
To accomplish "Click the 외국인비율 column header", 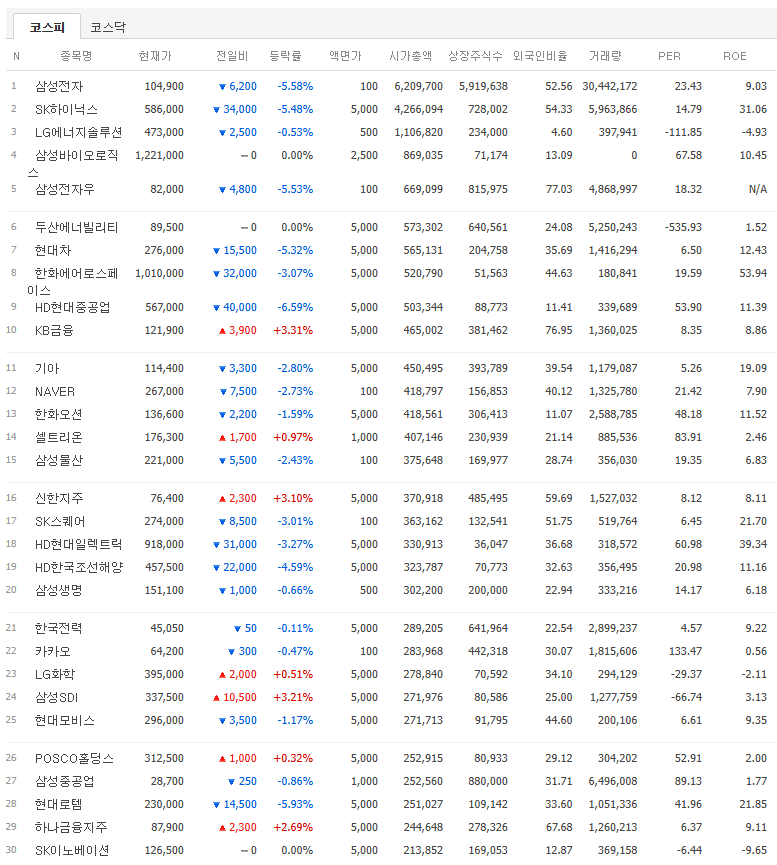I will [x=540, y=56].
